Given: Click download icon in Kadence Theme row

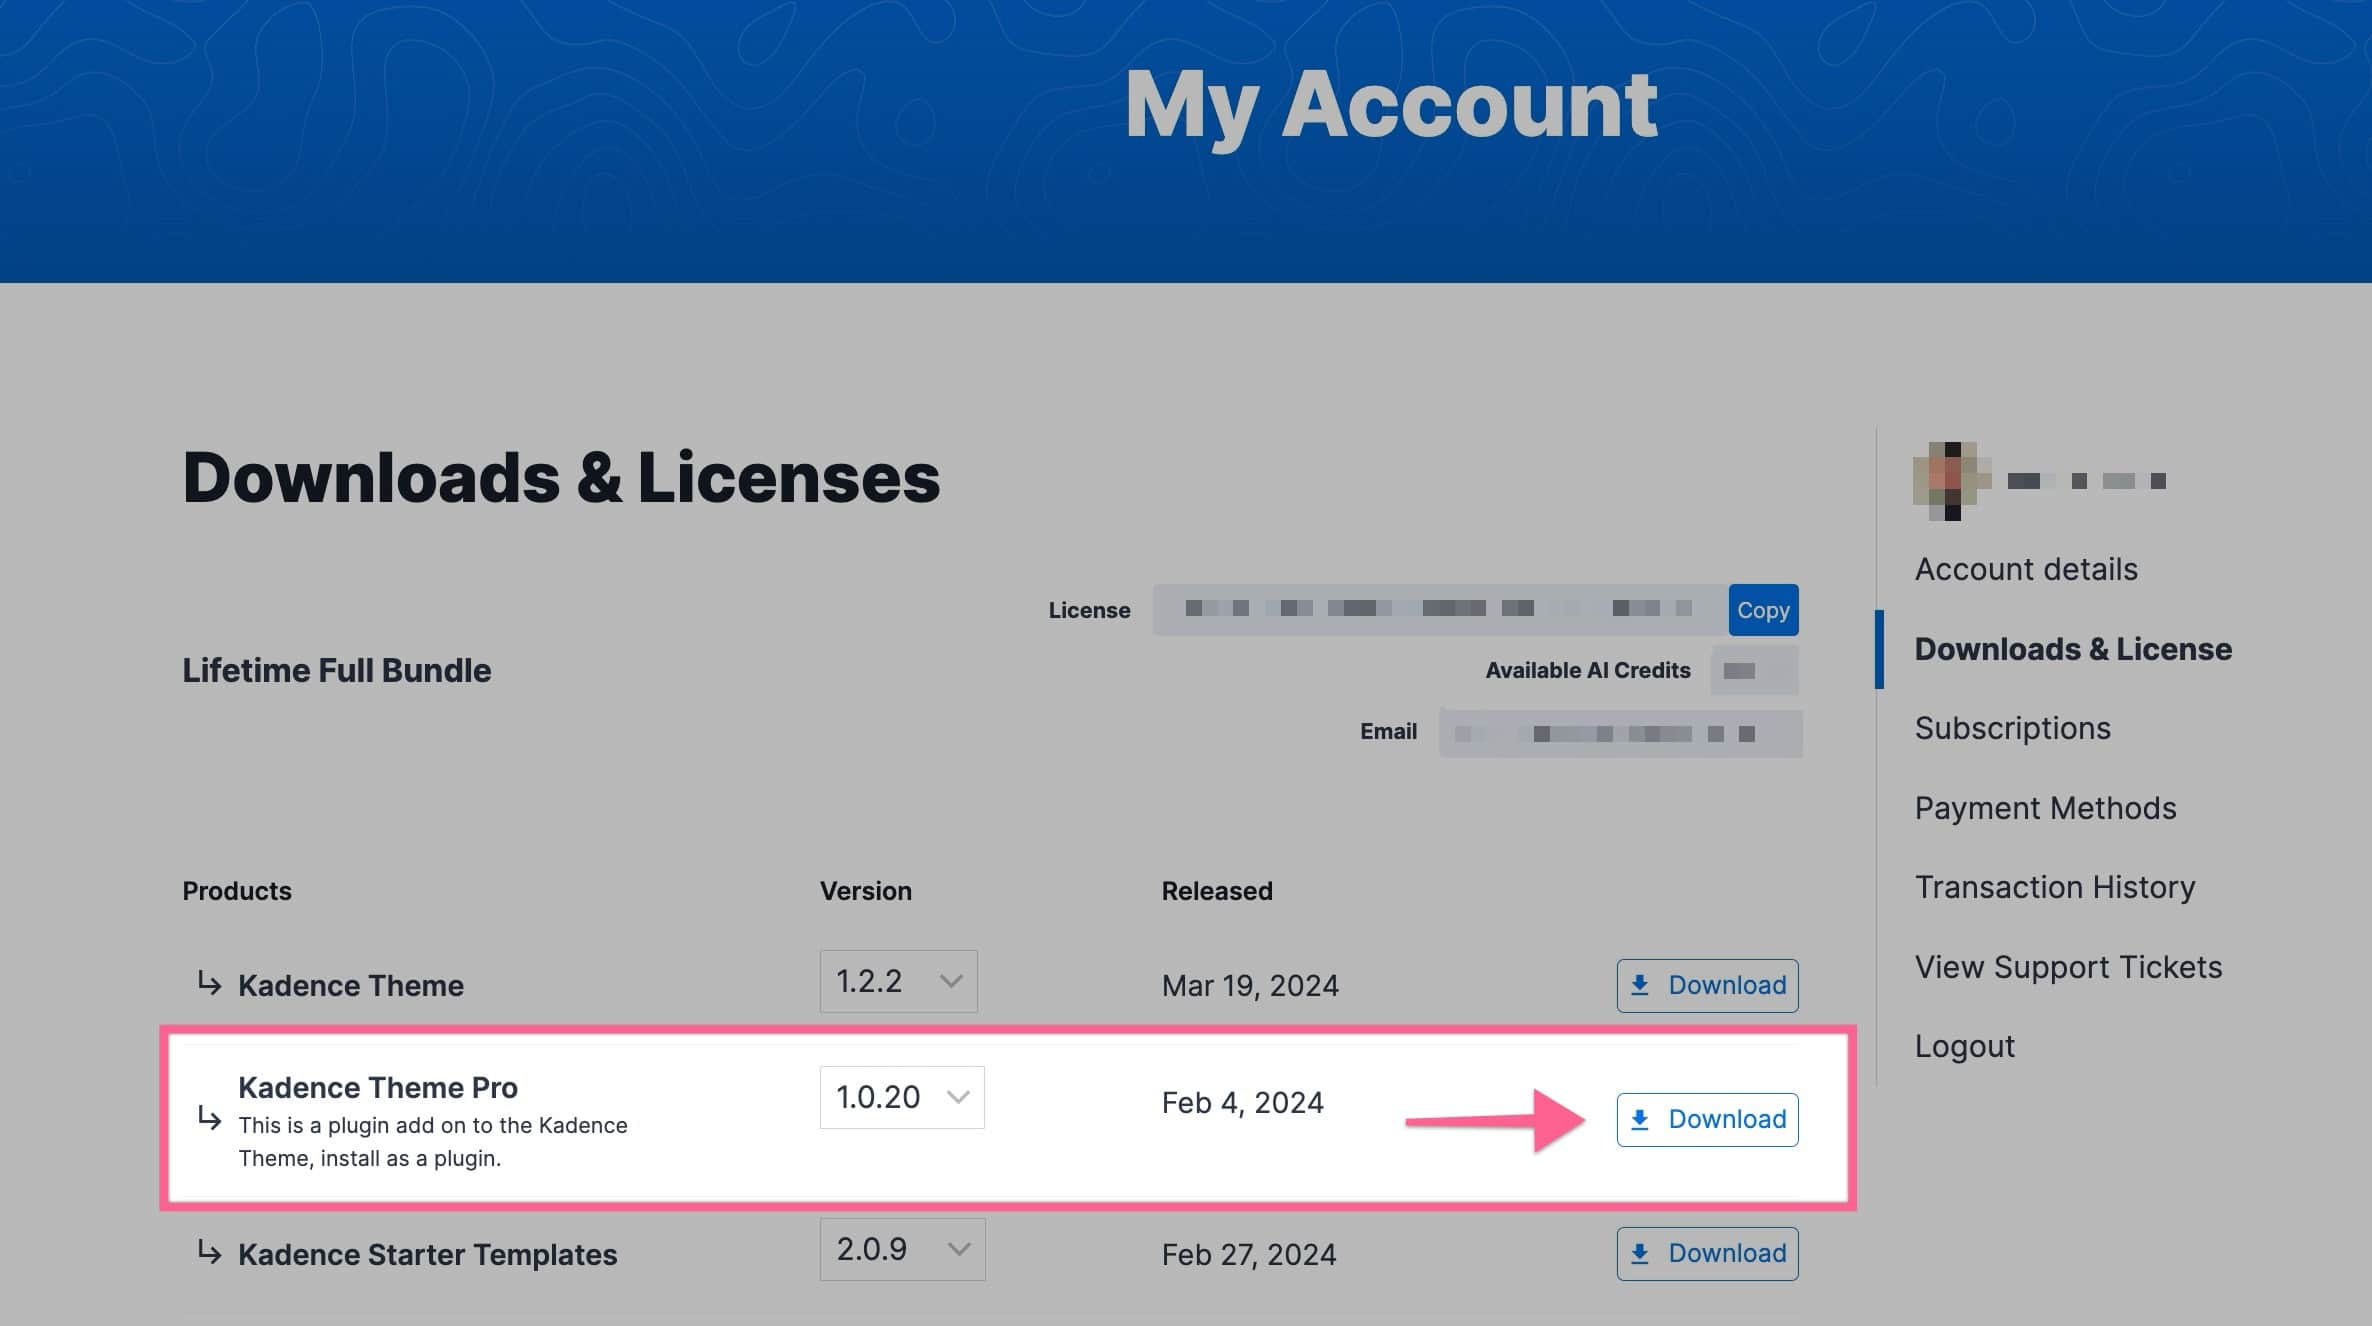Looking at the screenshot, I should pyautogui.click(x=1640, y=986).
